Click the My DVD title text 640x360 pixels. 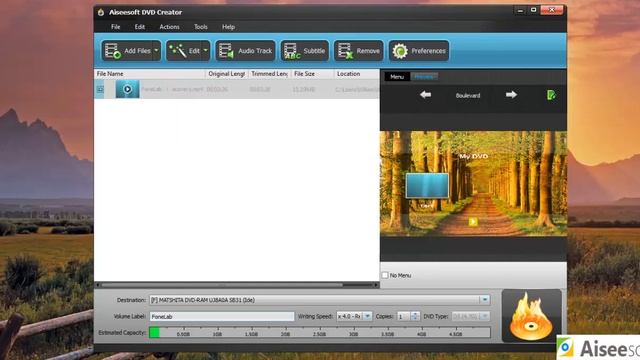pyautogui.click(x=473, y=156)
